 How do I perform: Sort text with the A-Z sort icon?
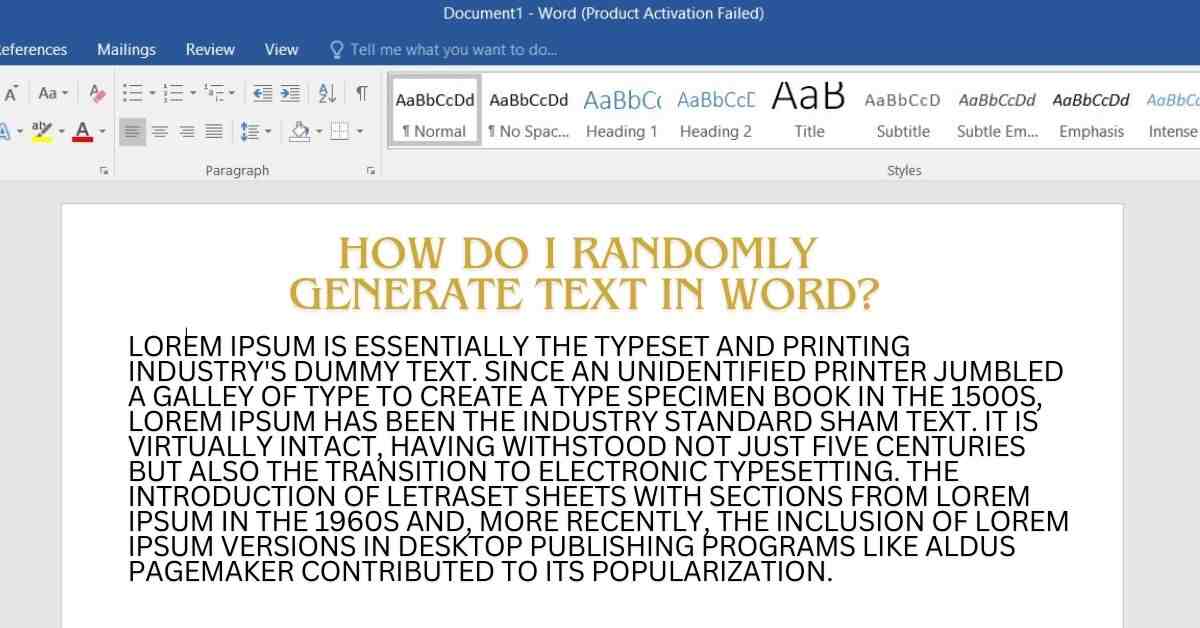click(327, 93)
